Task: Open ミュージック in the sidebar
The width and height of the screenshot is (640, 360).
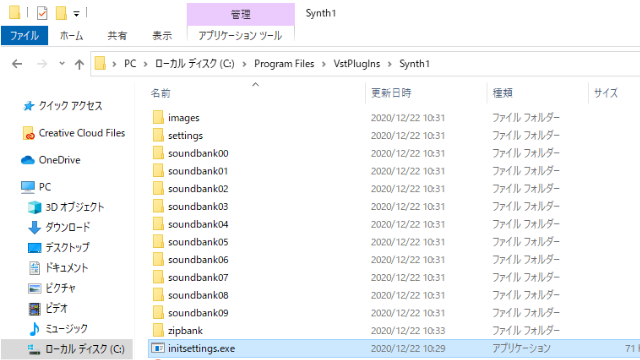Action: pyautogui.click(x=67, y=329)
